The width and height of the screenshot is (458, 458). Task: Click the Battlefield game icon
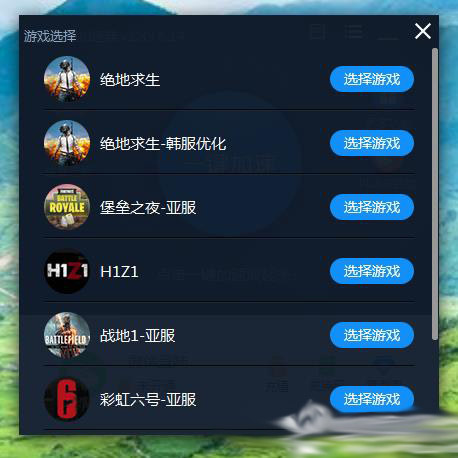tap(67, 335)
